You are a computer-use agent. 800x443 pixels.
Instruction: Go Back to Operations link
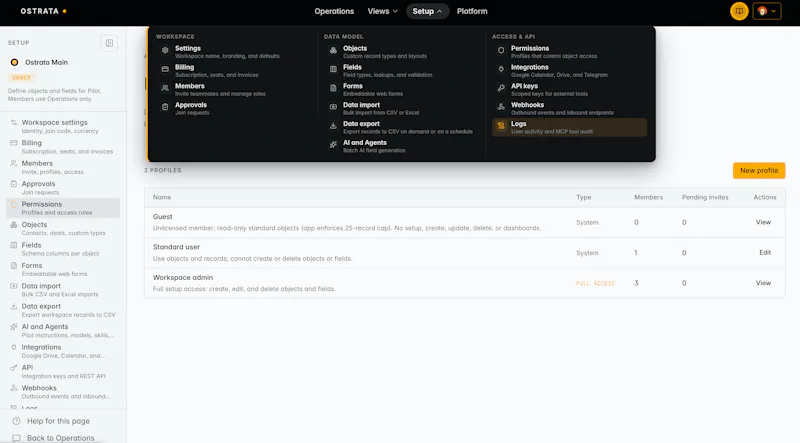coord(60,438)
